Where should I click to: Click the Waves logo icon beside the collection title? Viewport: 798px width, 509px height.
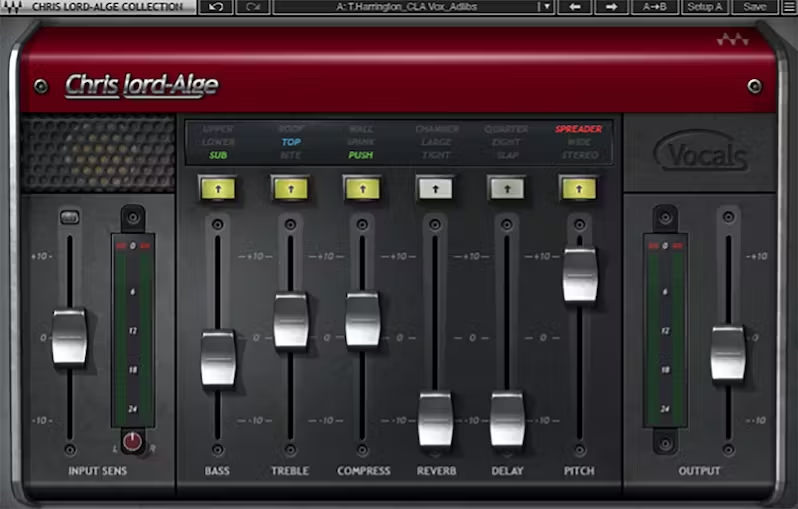(14, 7)
